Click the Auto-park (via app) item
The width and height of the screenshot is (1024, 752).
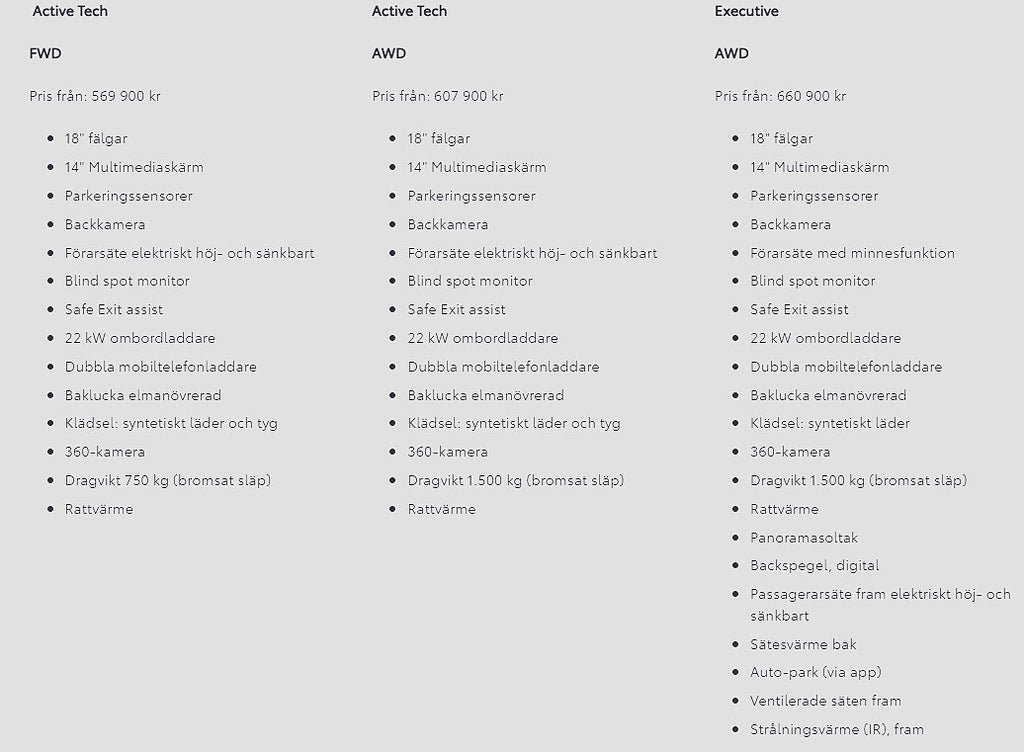pyautogui.click(x=815, y=673)
